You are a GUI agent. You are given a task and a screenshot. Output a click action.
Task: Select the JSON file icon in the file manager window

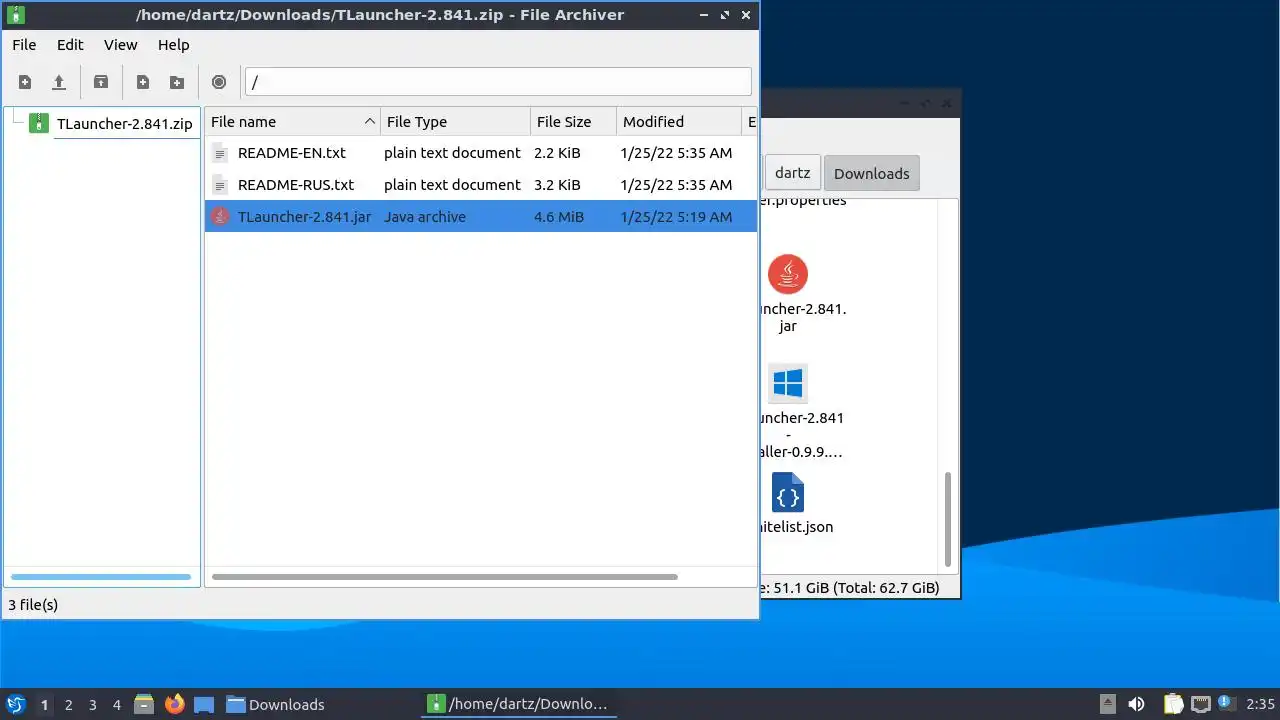click(x=788, y=493)
